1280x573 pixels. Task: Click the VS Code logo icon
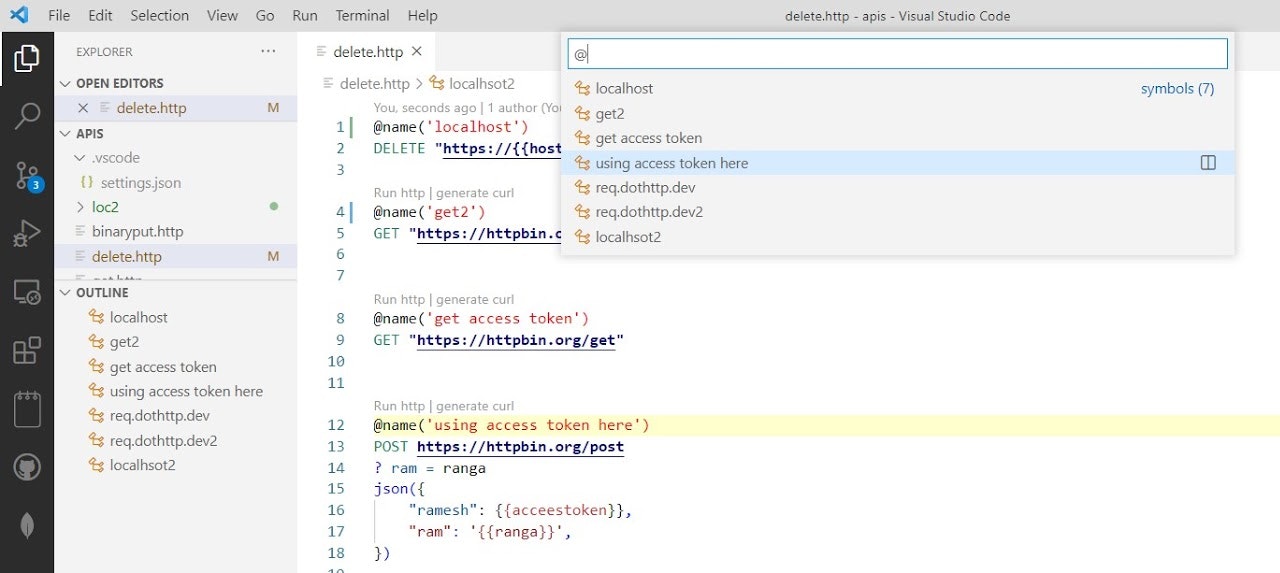tap(19, 15)
